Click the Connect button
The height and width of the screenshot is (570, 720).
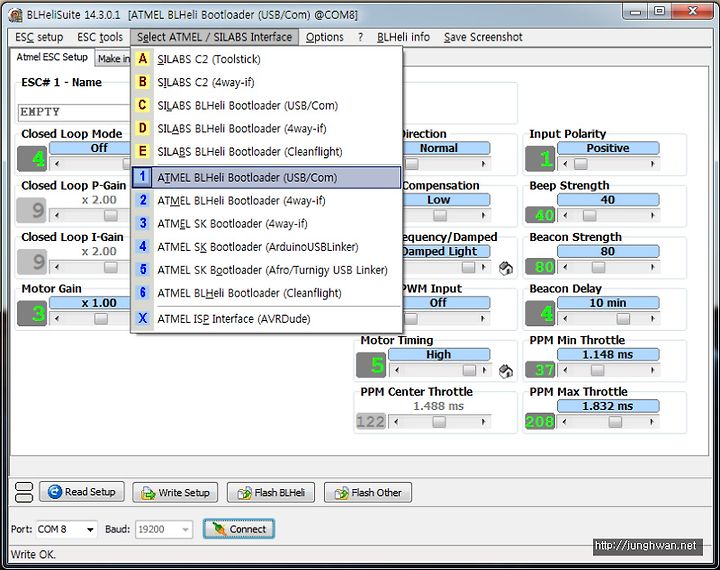click(239, 529)
